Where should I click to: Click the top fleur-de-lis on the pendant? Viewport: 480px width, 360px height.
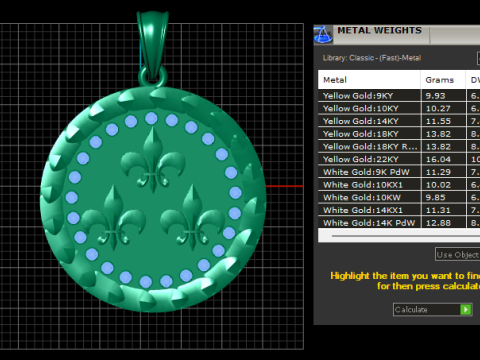[x=153, y=161]
